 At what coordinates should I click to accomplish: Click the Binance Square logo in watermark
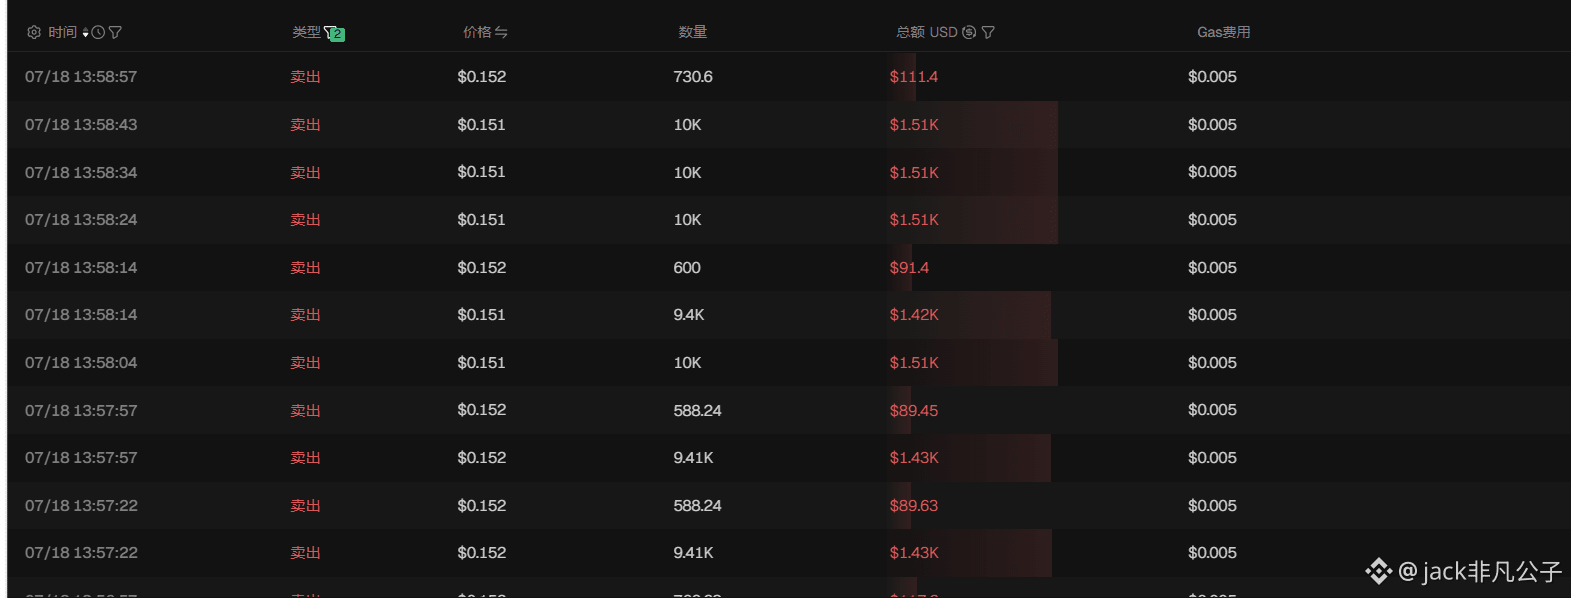[1379, 571]
